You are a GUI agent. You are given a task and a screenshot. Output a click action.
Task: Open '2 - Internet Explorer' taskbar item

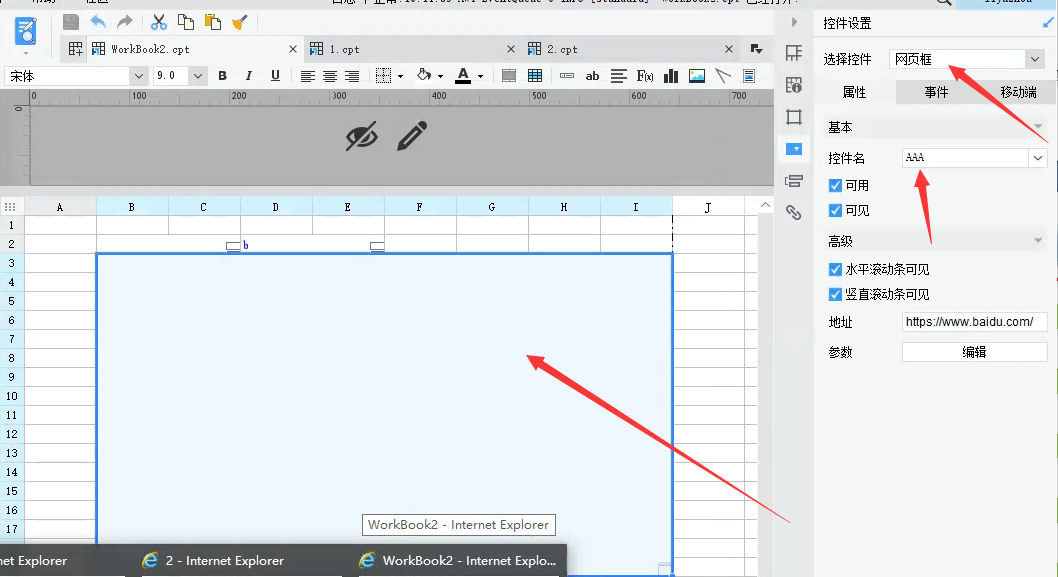(225, 561)
